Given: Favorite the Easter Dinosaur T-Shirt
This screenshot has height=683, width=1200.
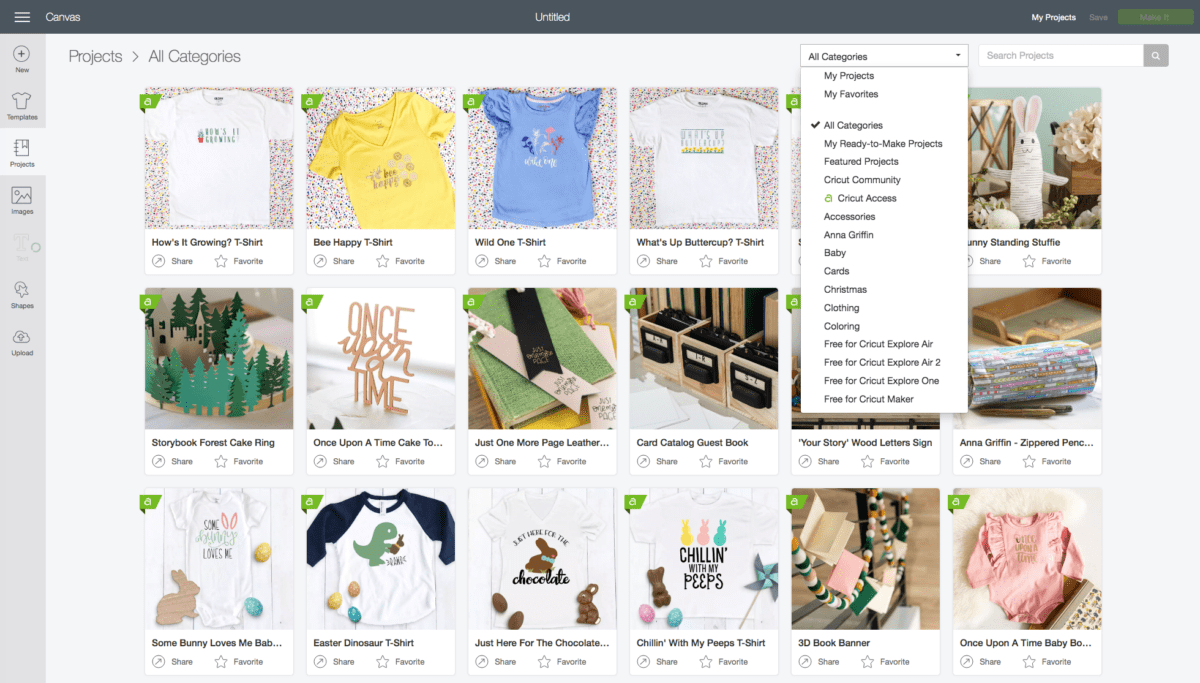Looking at the screenshot, I should [x=399, y=661].
